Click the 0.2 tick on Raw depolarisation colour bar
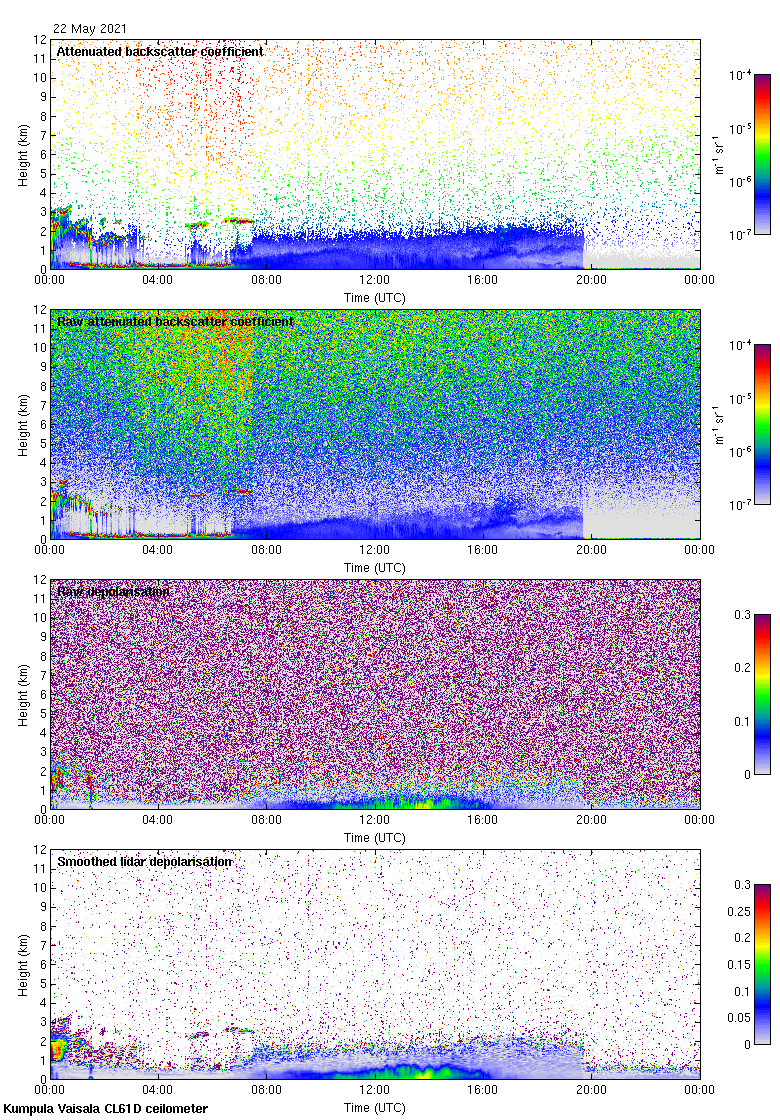The height and width of the screenshot is (1120, 780). [743, 668]
